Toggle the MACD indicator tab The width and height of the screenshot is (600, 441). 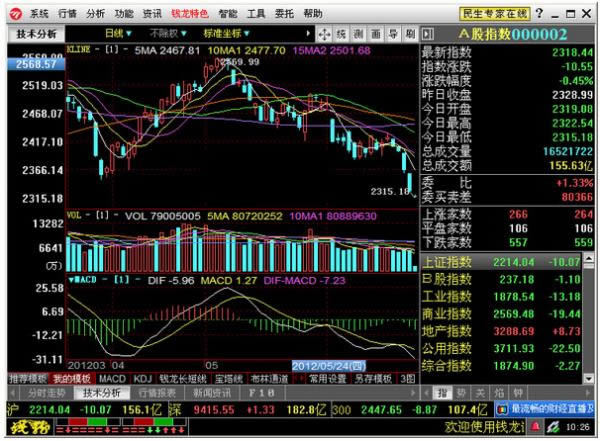pyautogui.click(x=112, y=379)
